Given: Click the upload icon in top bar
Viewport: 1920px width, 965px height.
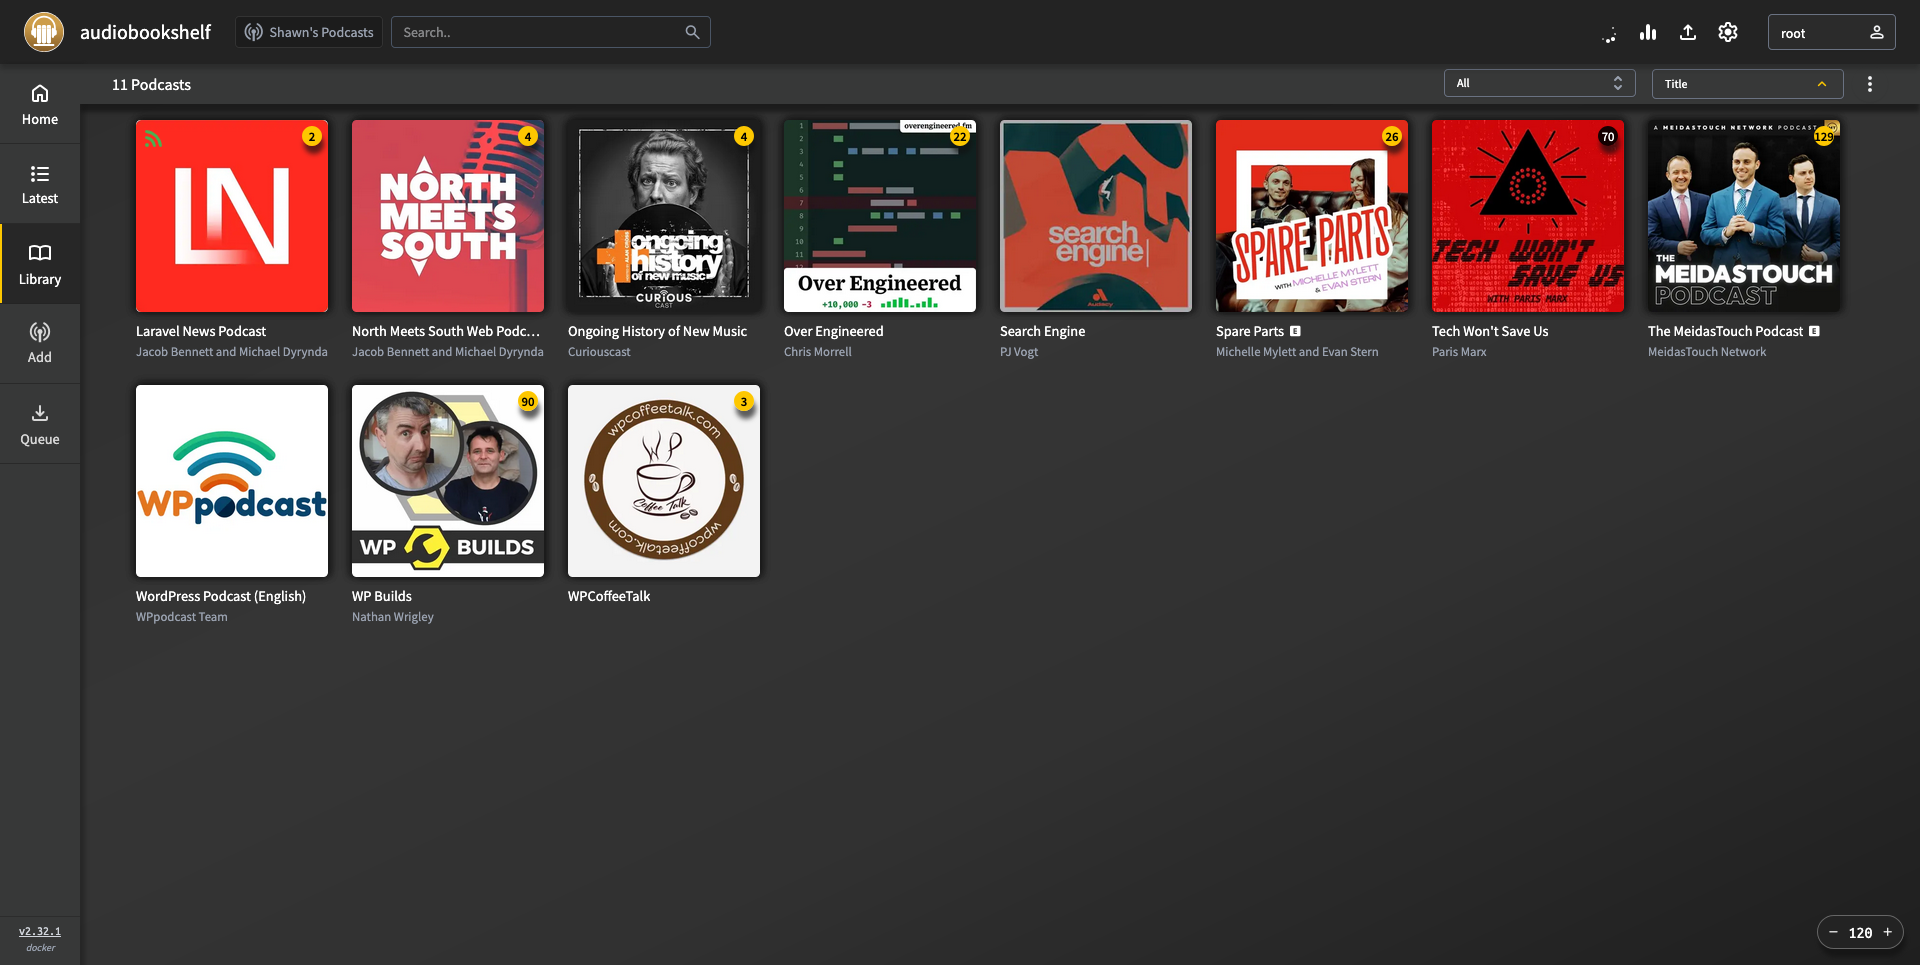Looking at the screenshot, I should pos(1688,33).
